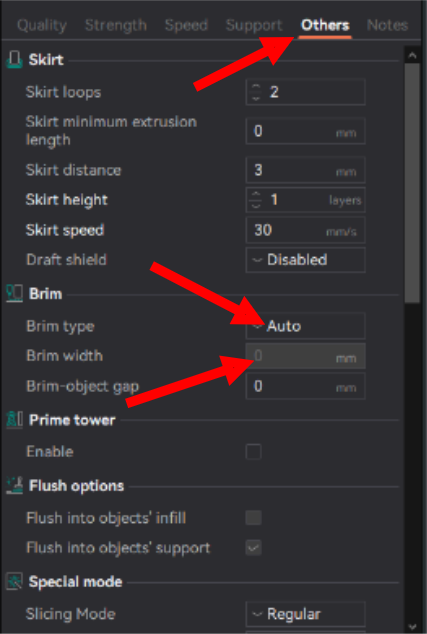Click scrollbar down arrow at bottom
427x634 pixels.
[412, 627]
